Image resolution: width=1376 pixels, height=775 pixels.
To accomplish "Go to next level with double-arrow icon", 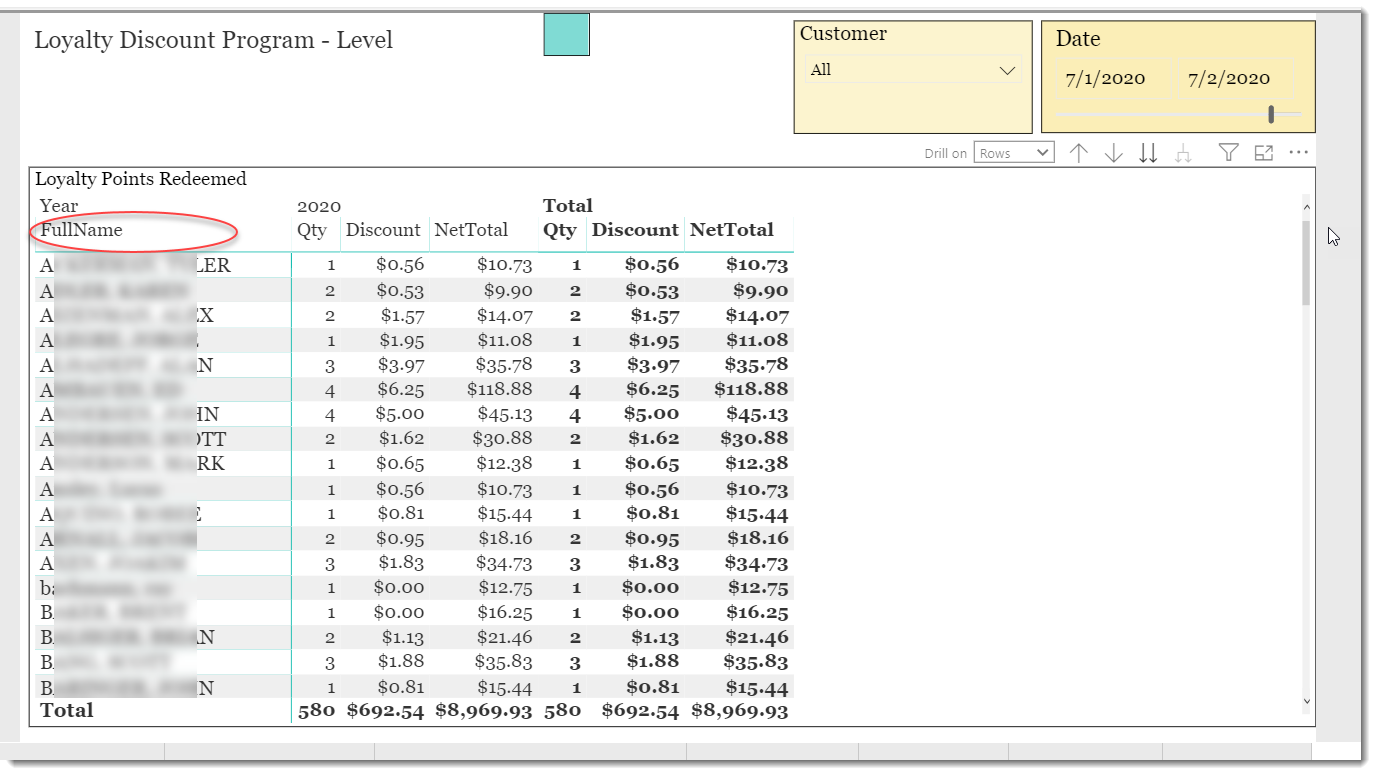I will [x=1149, y=153].
